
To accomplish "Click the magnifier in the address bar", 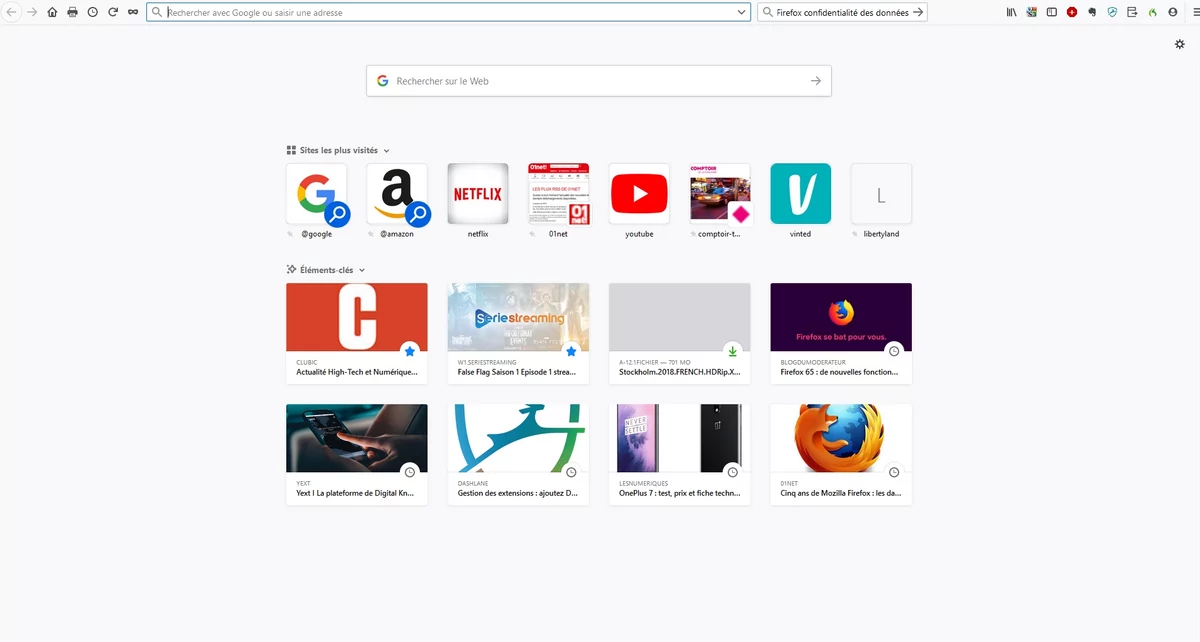I will tap(157, 12).
